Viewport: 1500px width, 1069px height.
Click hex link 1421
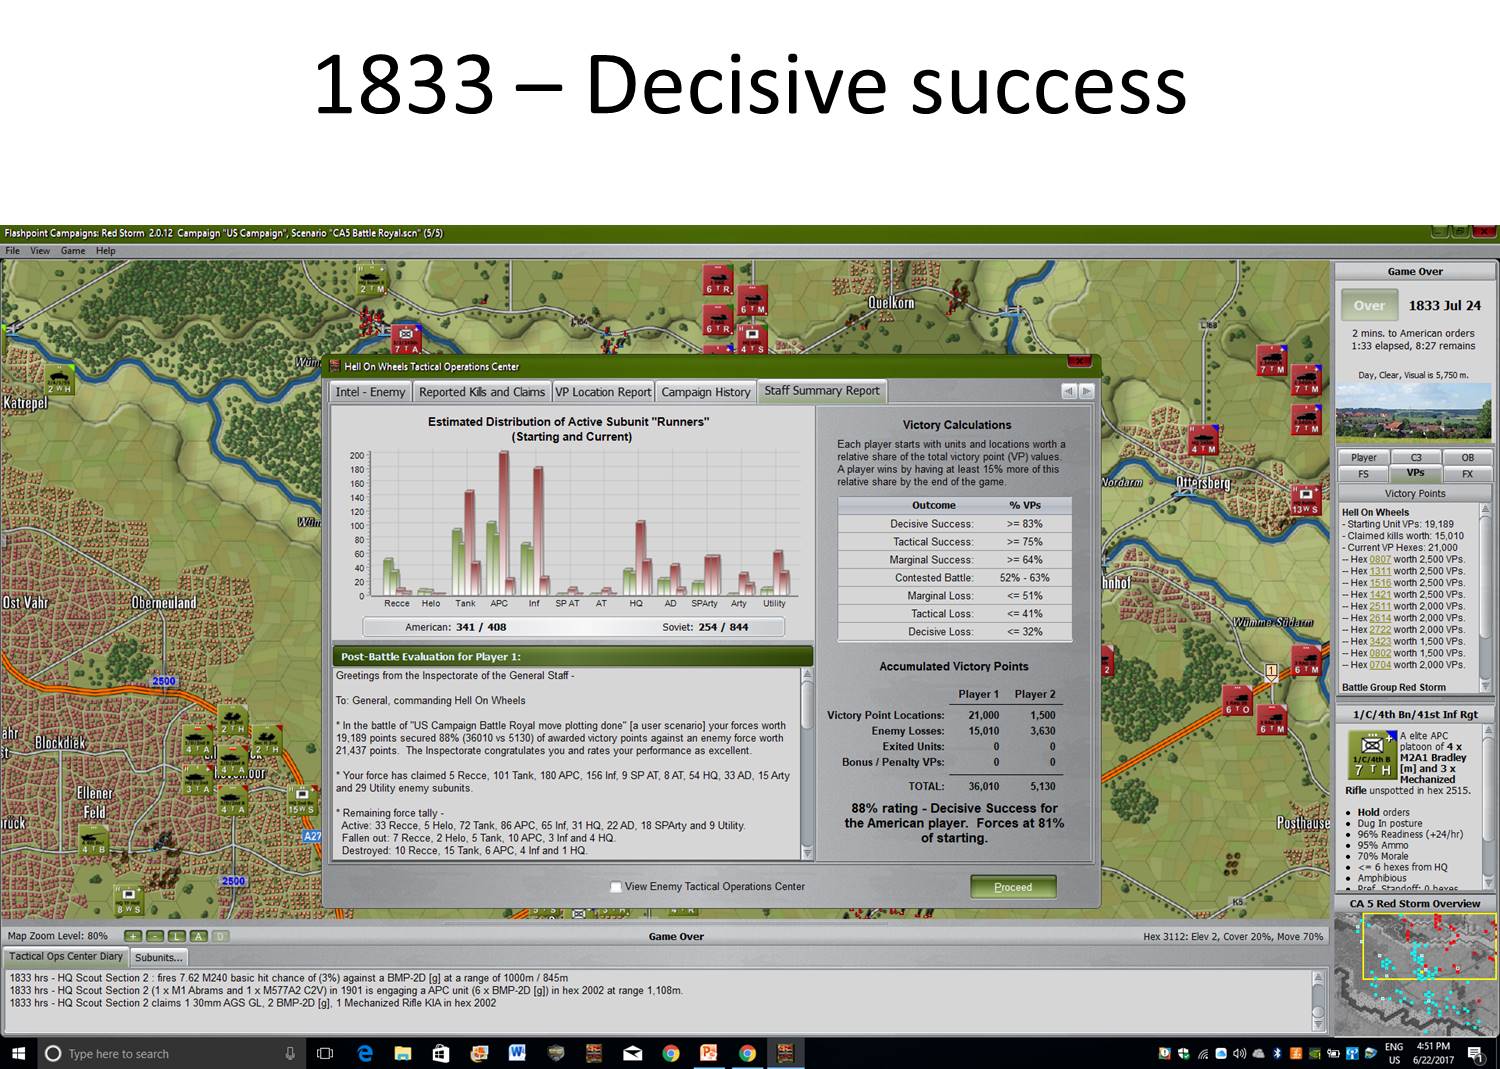point(1380,595)
